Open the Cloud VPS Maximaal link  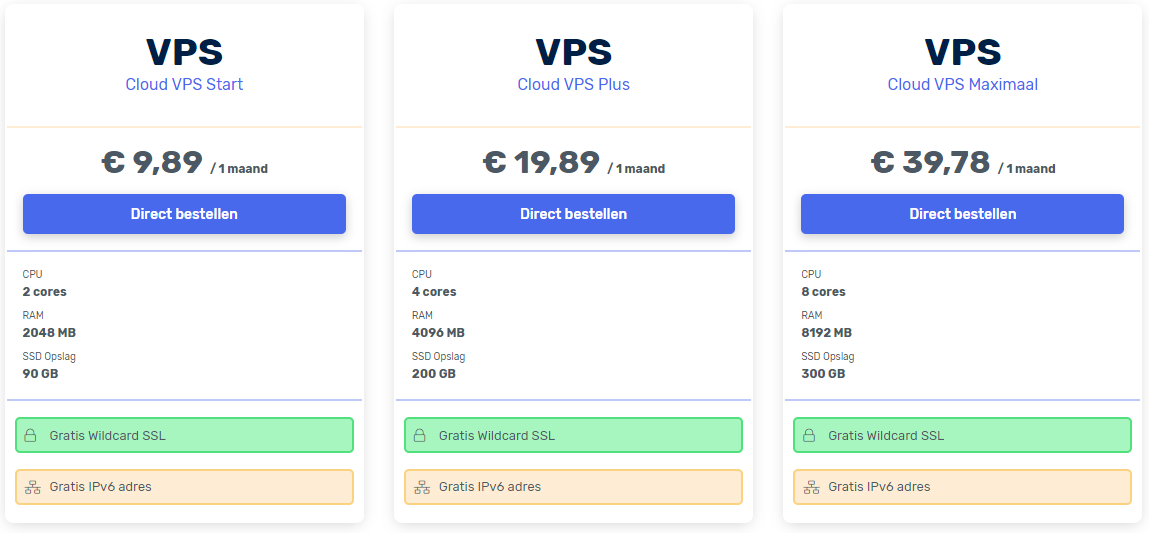click(x=962, y=84)
